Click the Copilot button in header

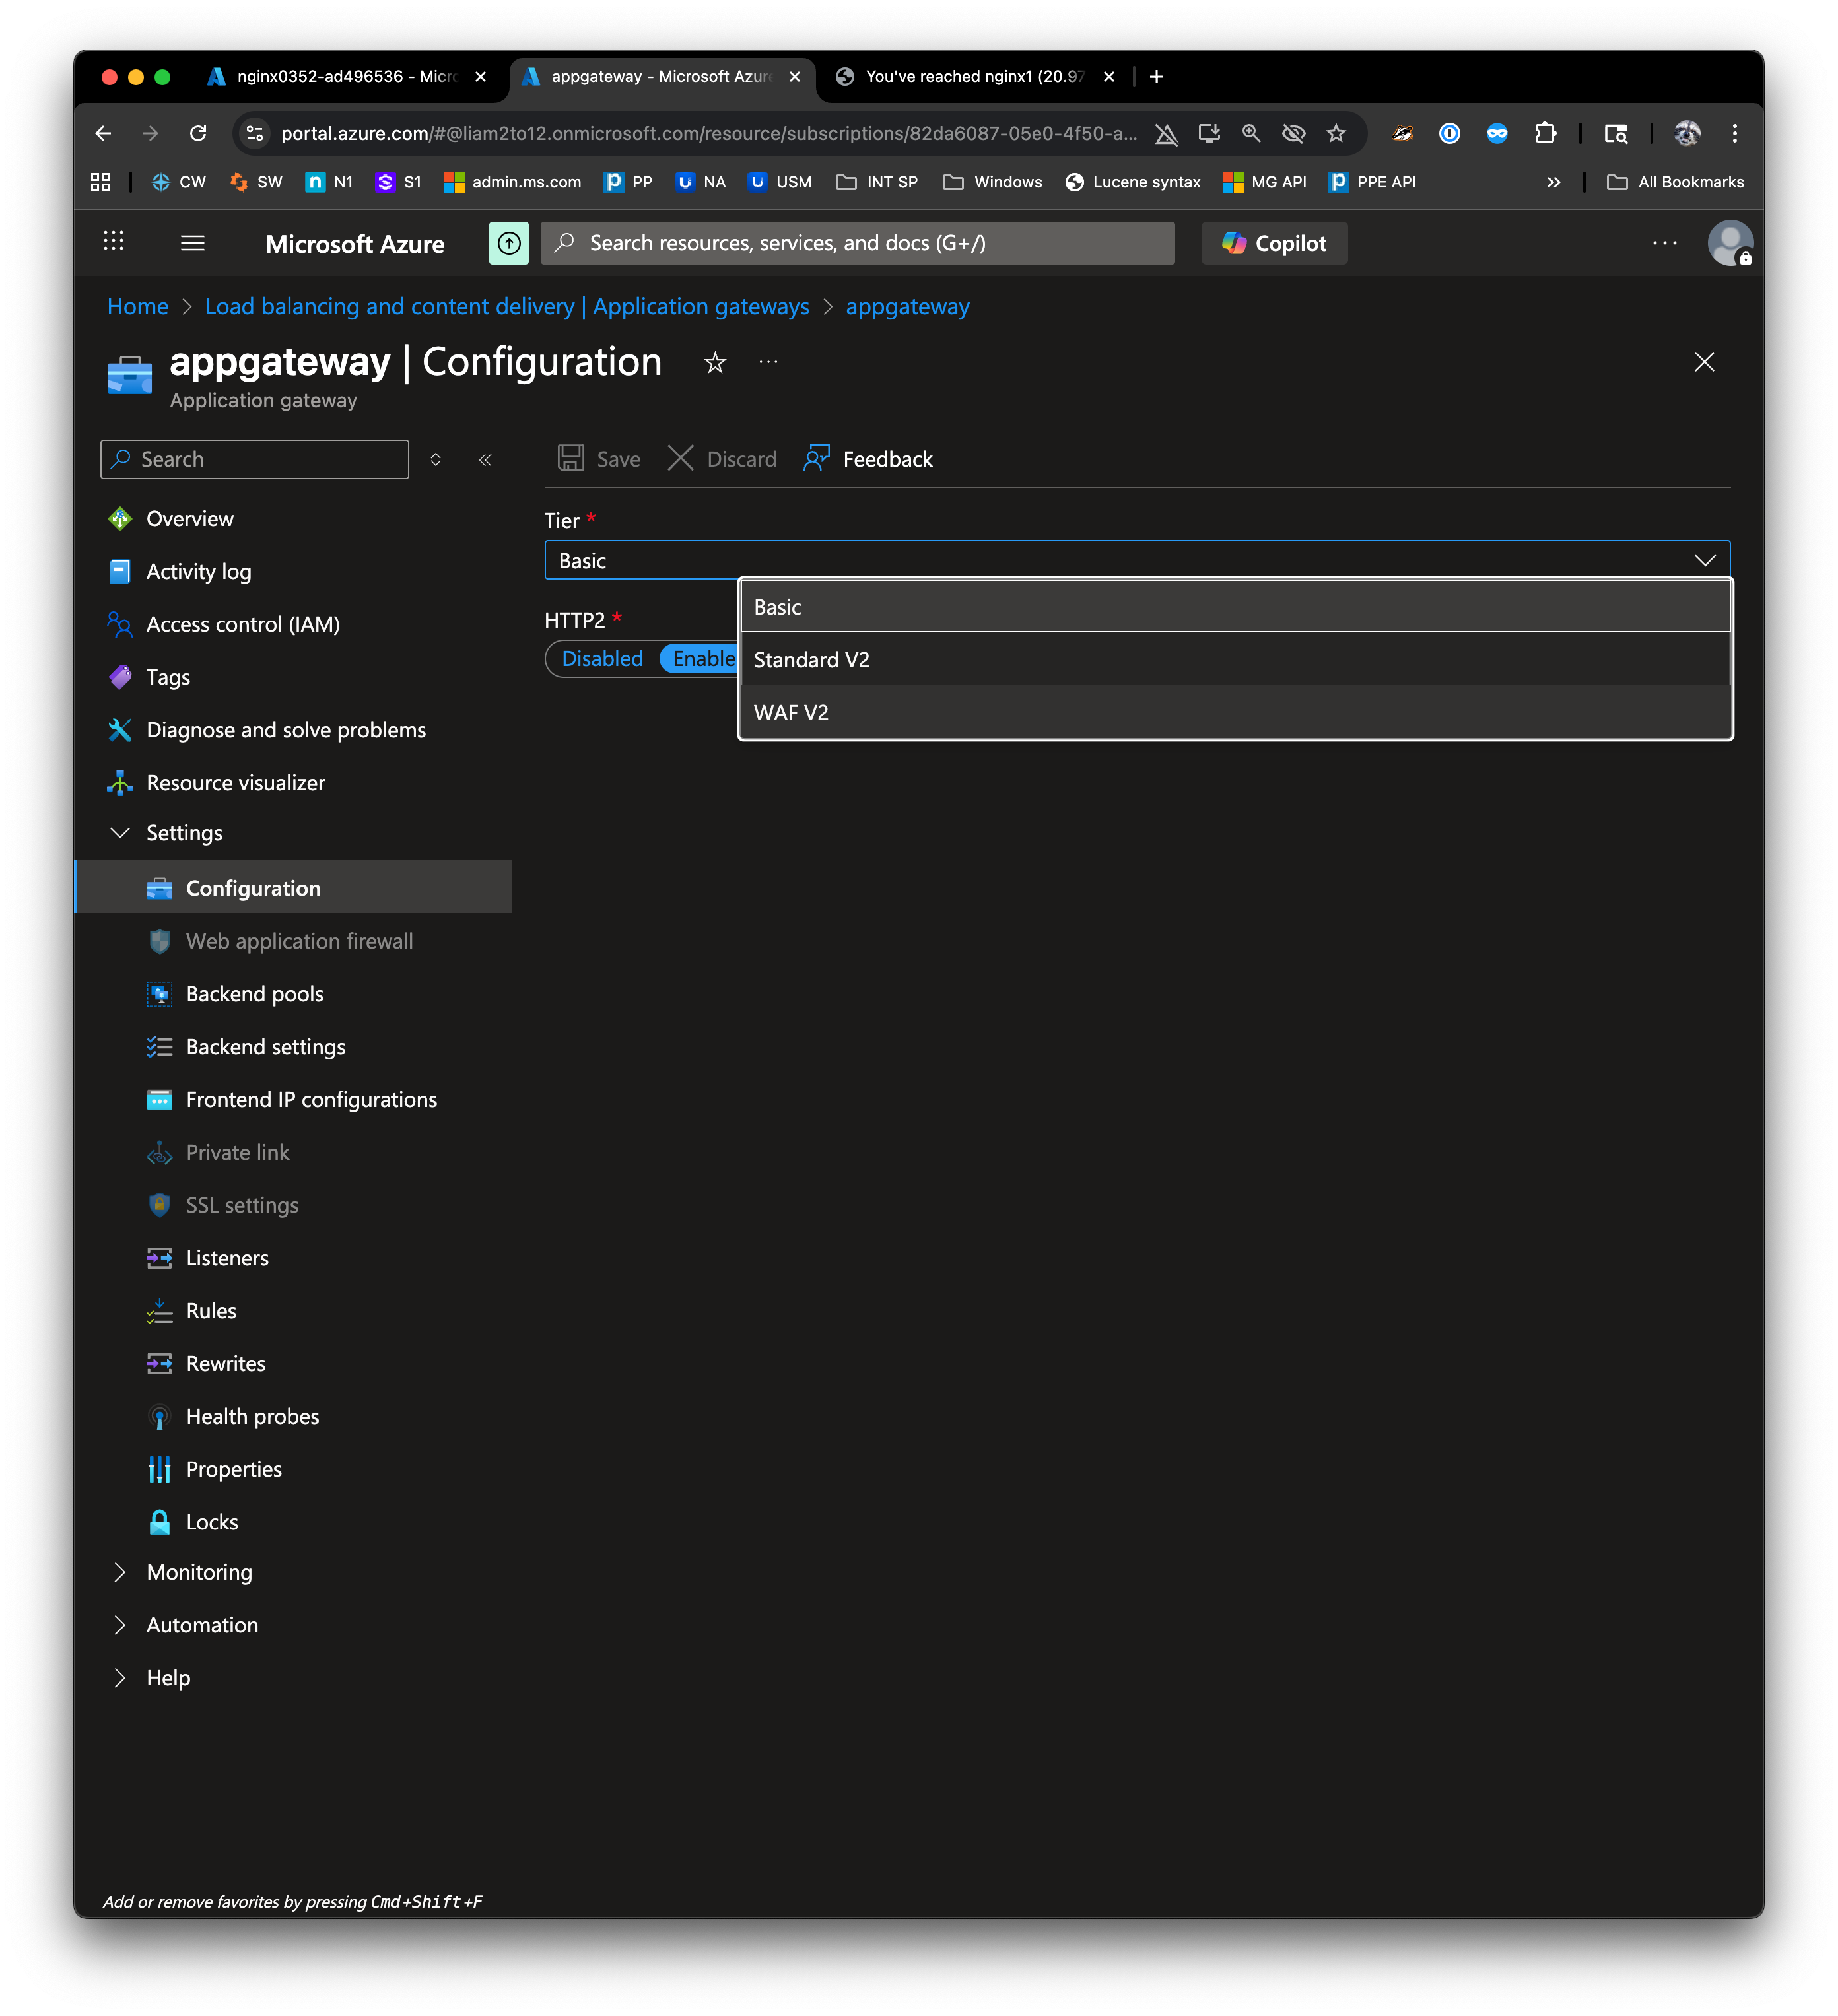[1273, 243]
